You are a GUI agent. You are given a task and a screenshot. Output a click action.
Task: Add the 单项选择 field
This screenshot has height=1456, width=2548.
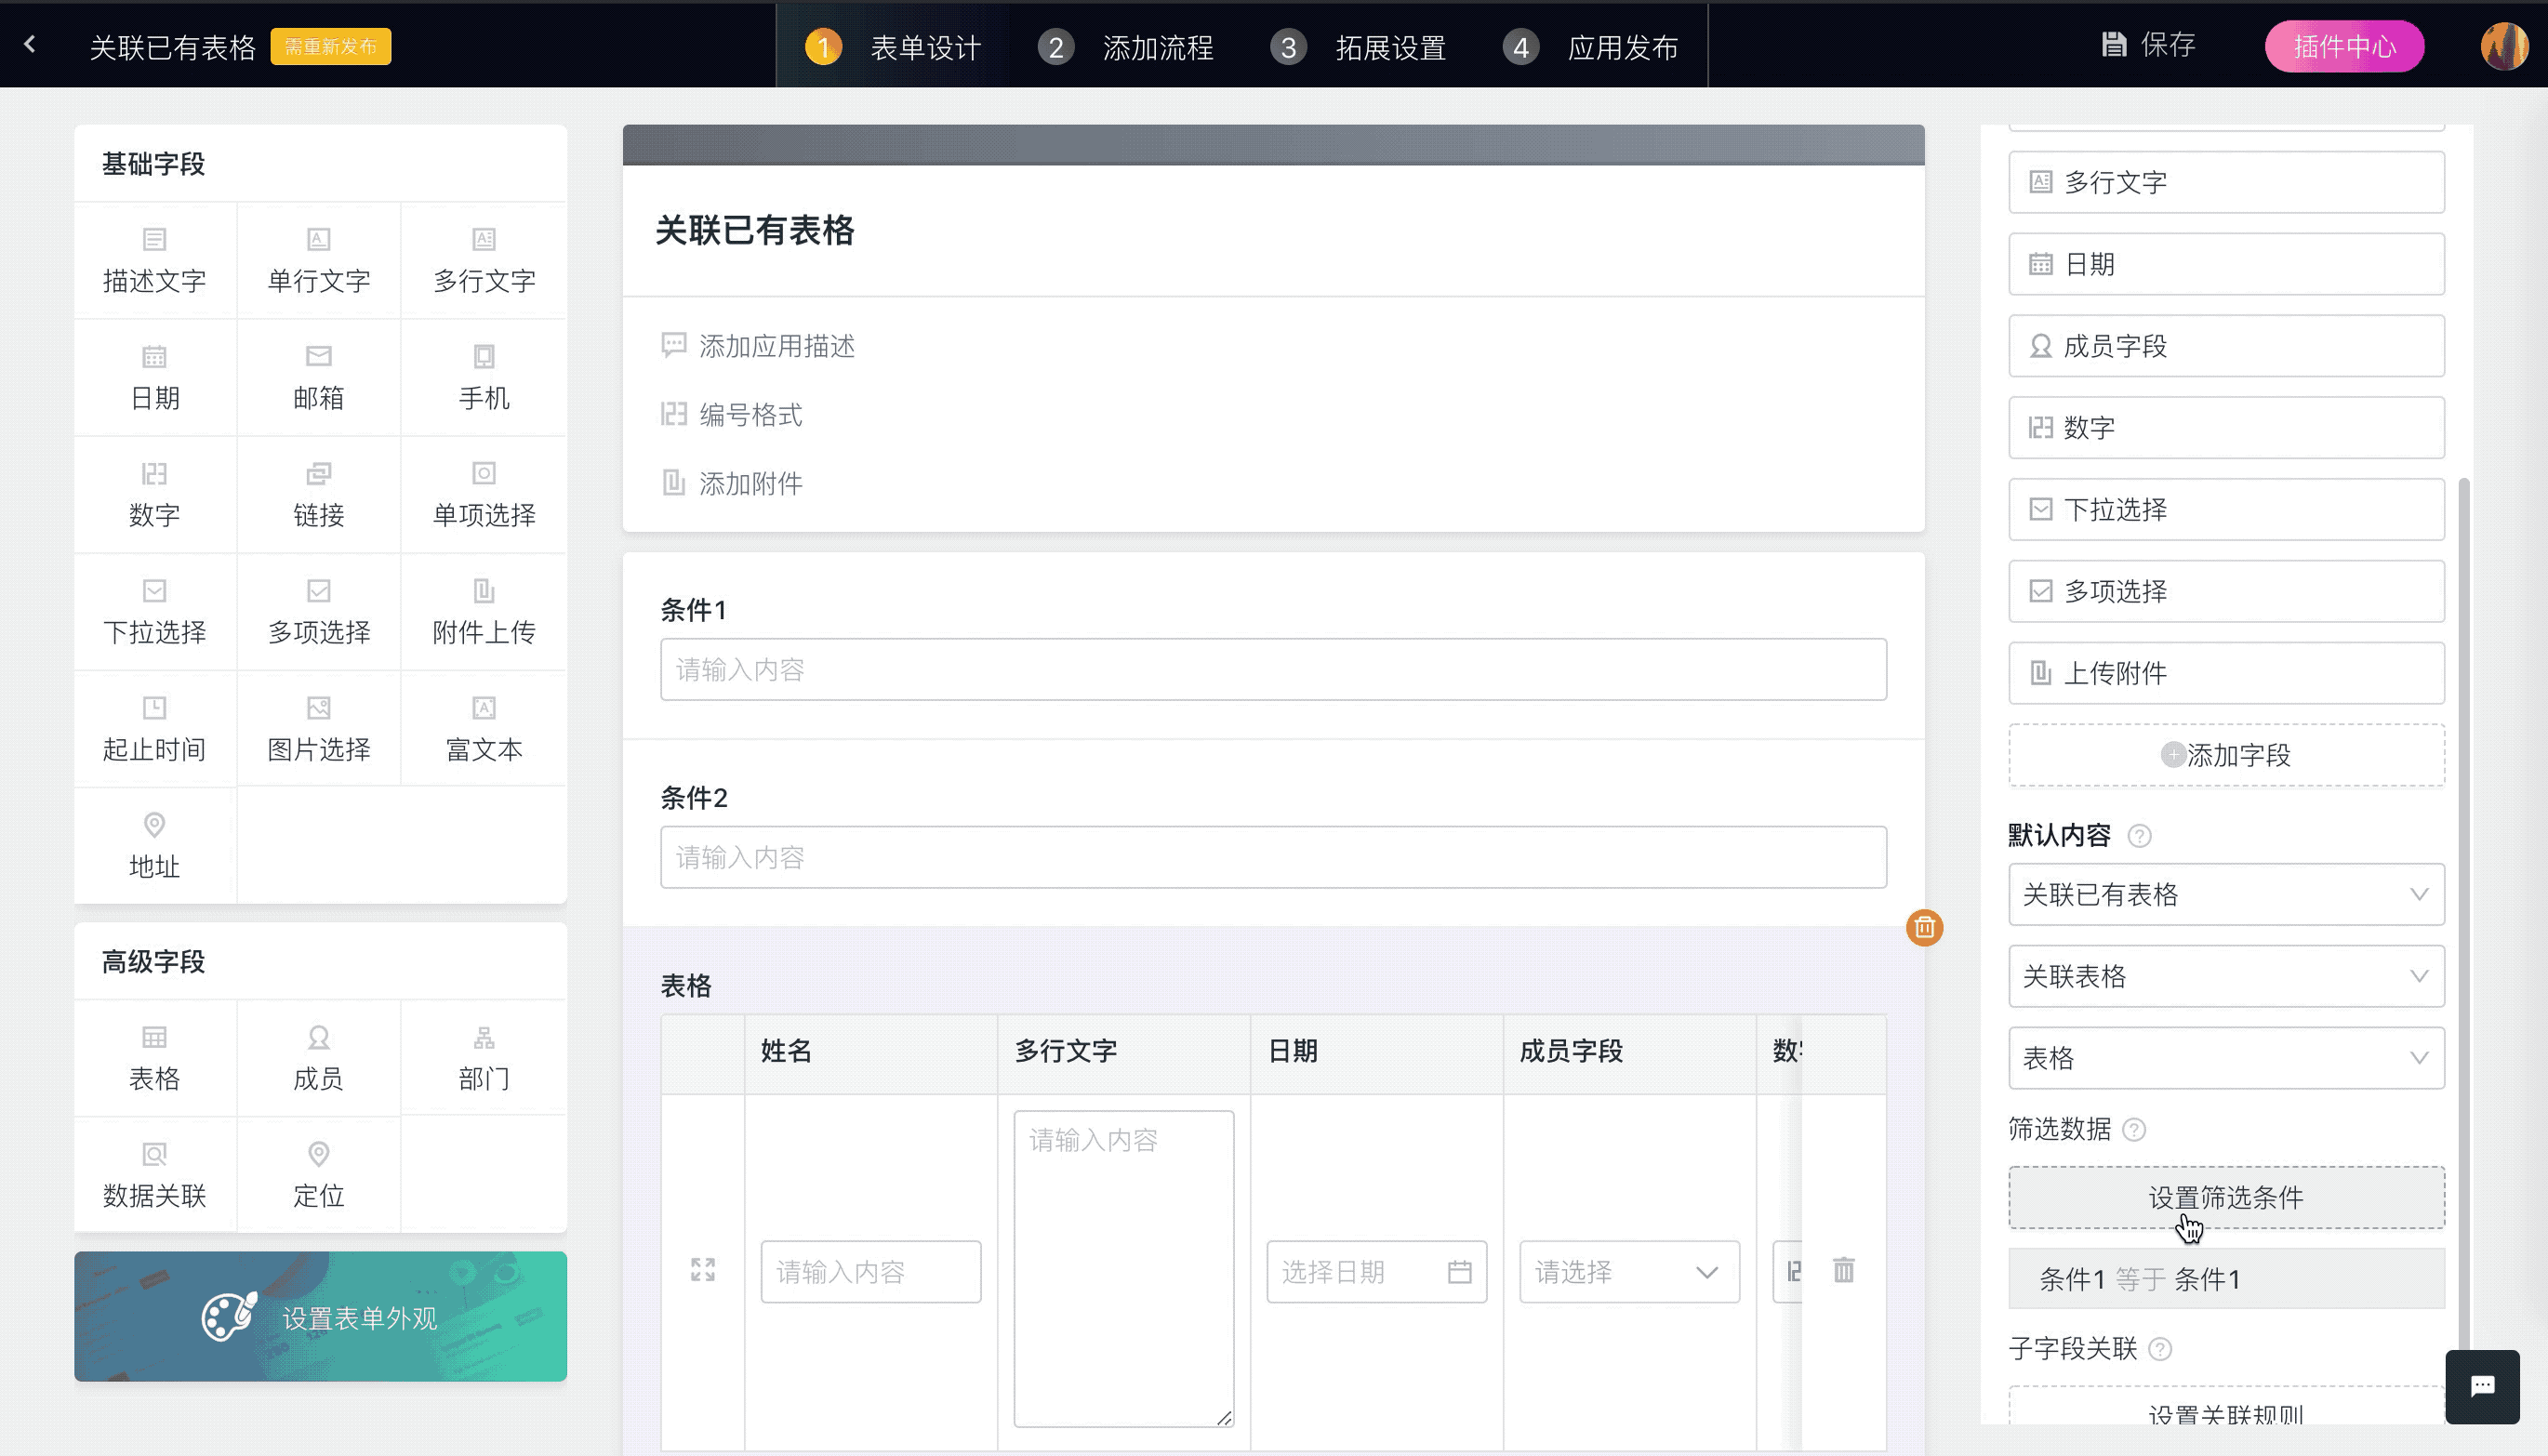484,495
